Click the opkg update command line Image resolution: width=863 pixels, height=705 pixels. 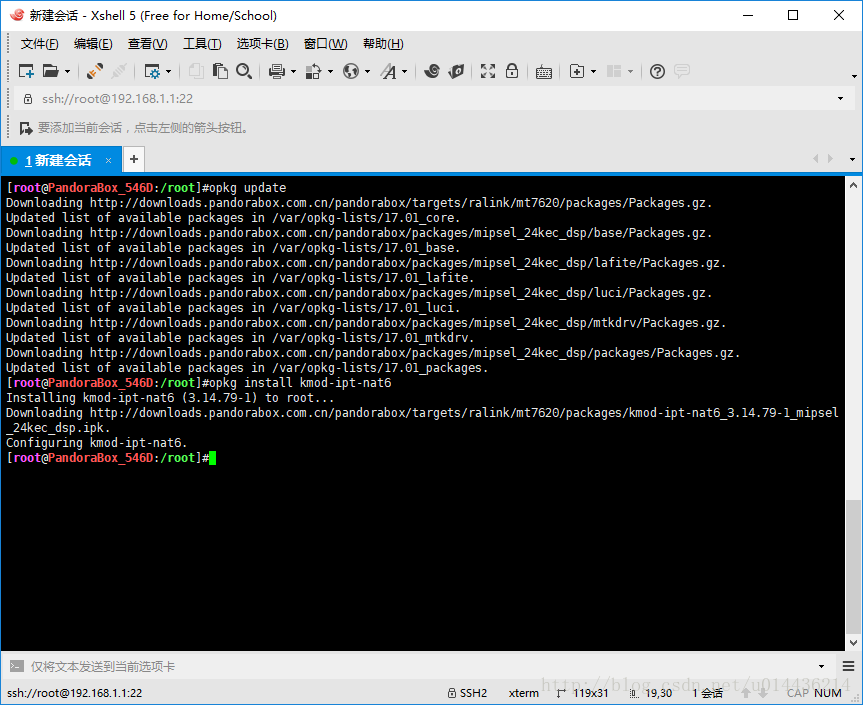tap(248, 188)
